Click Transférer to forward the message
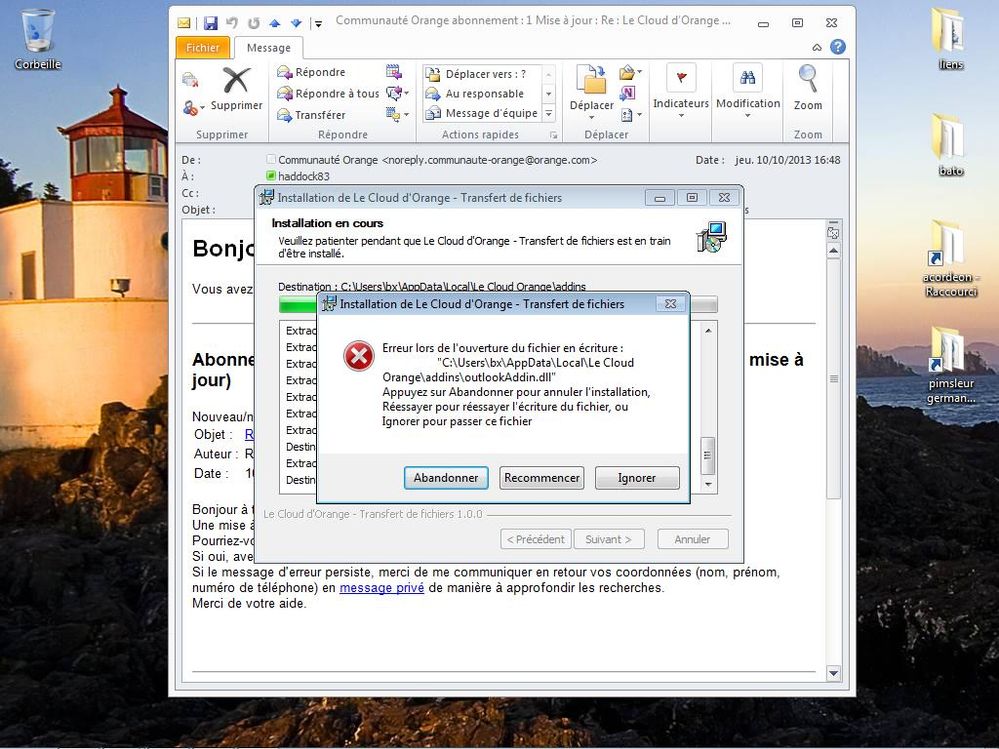 311,115
